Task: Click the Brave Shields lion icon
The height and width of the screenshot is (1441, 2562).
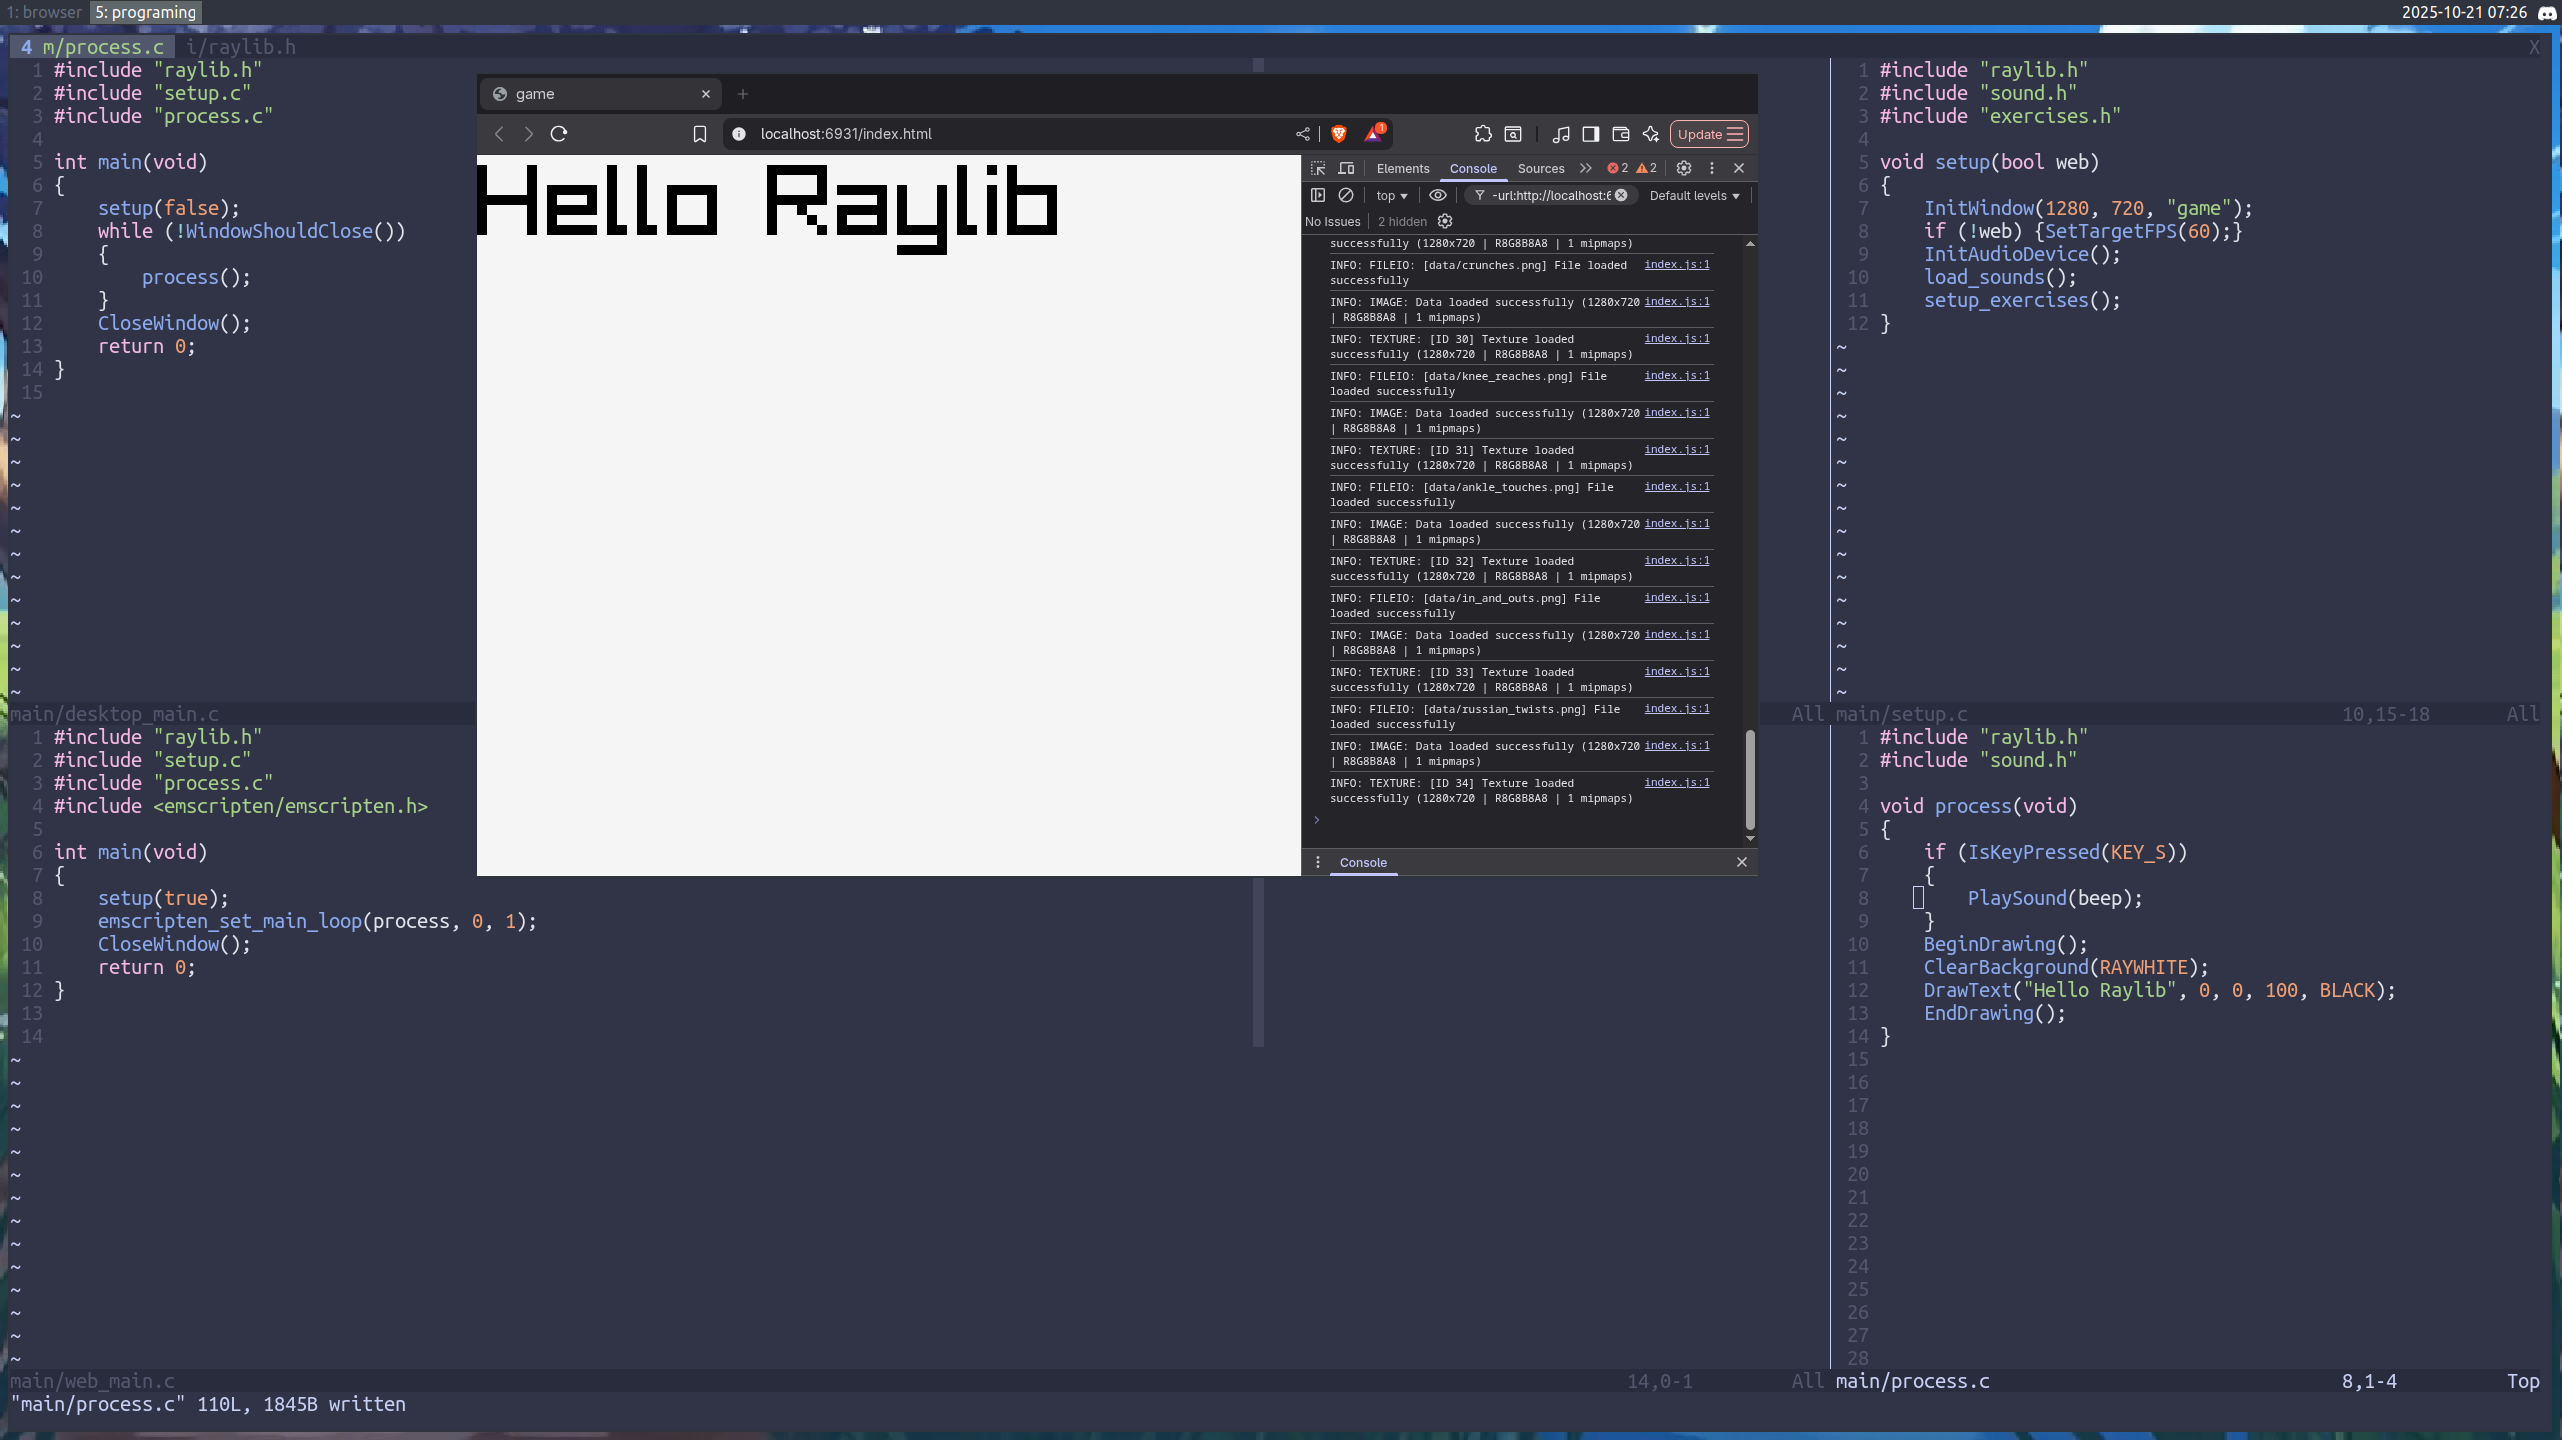Action: click(1339, 134)
